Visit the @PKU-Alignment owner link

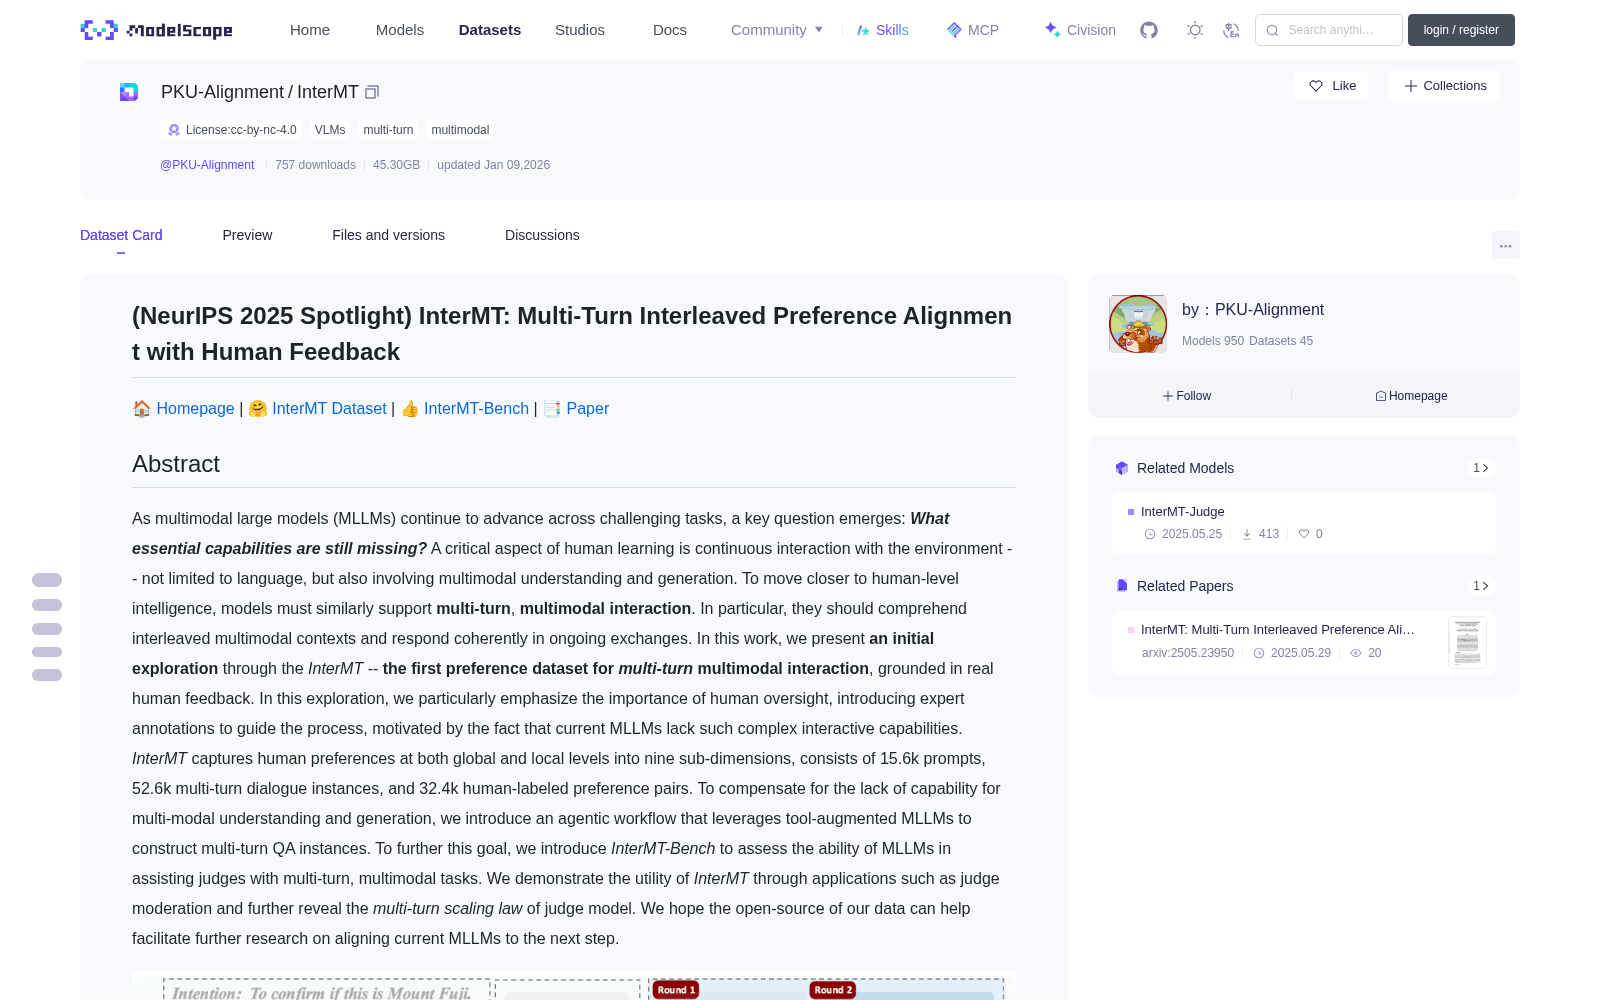pos(207,165)
